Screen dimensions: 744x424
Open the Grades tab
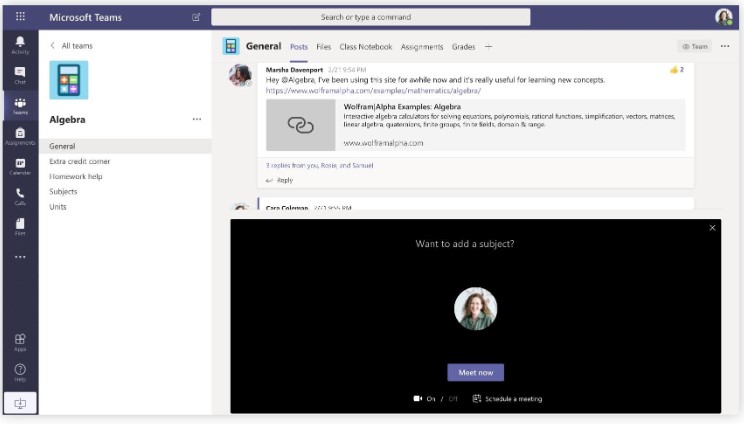pyautogui.click(x=464, y=47)
